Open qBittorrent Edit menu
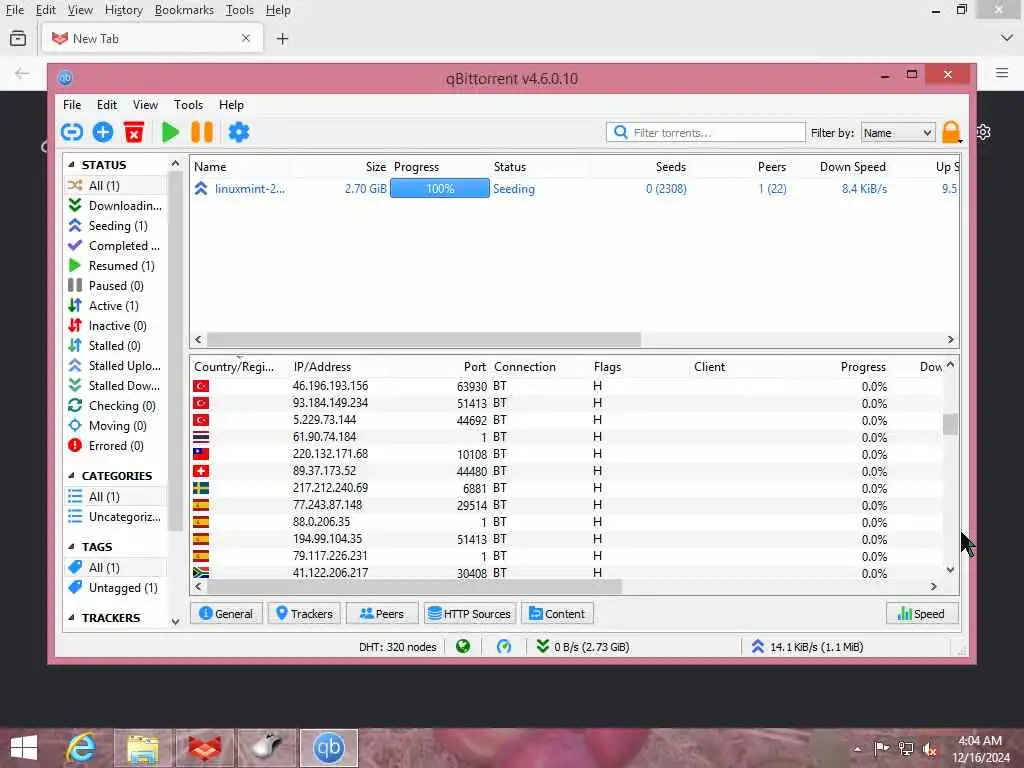This screenshot has height=768, width=1024. click(106, 104)
